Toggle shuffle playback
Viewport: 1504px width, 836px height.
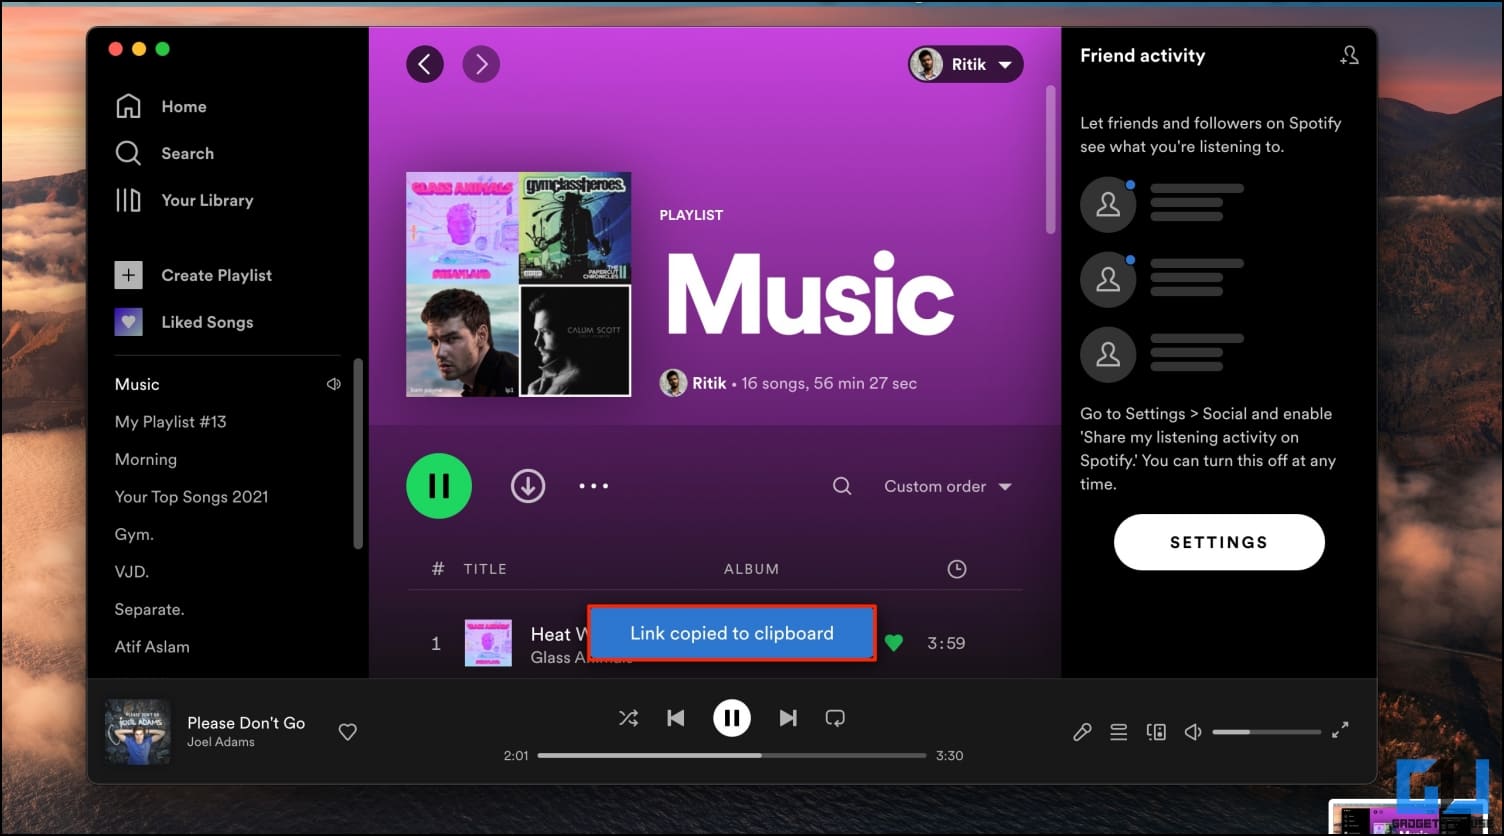click(628, 718)
